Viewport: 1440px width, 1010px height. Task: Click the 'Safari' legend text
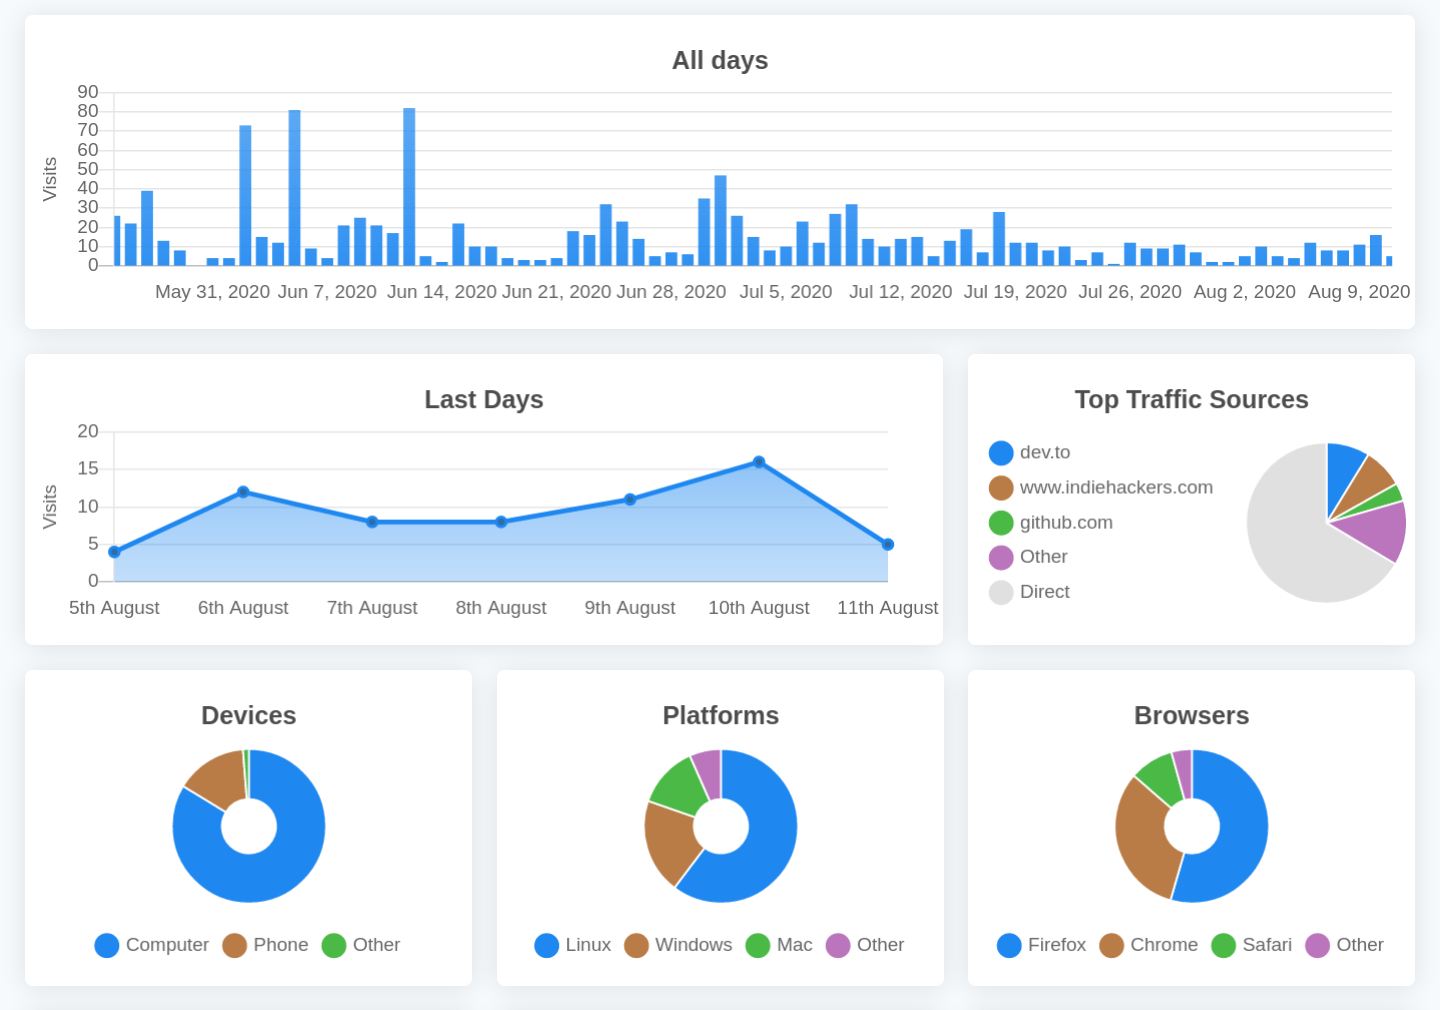pos(1267,945)
